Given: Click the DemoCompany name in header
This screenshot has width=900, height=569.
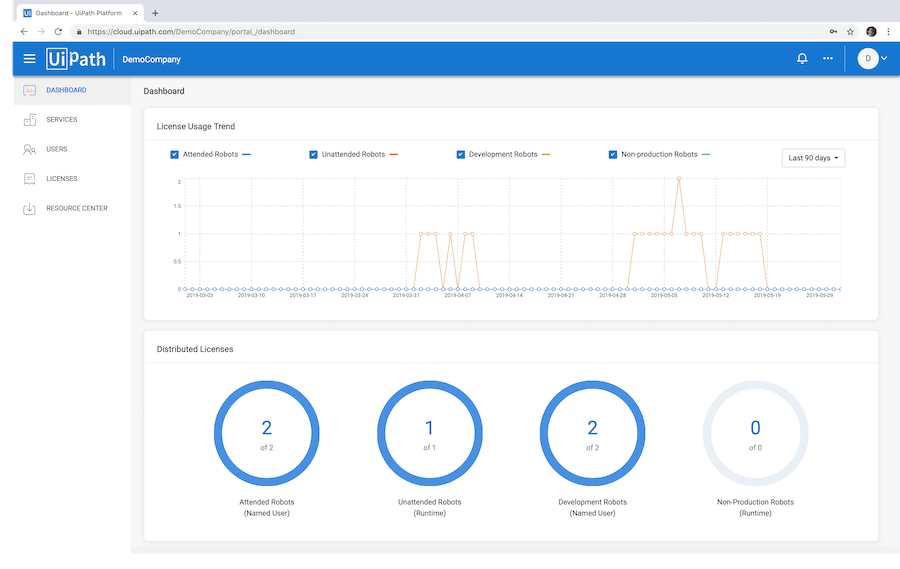Looking at the screenshot, I should click(x=152, y=59).
